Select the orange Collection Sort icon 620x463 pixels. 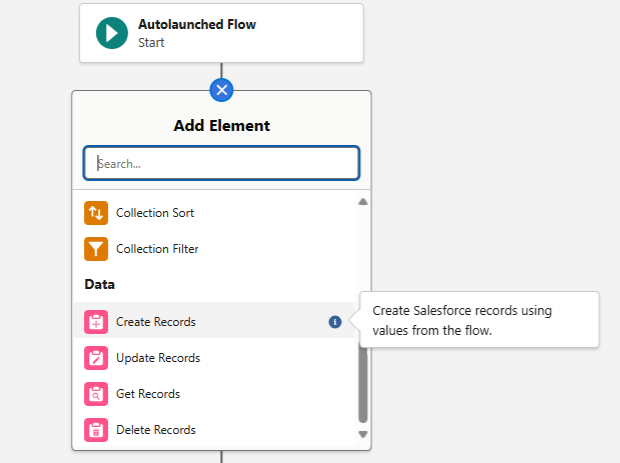click(x=96, y=213)
